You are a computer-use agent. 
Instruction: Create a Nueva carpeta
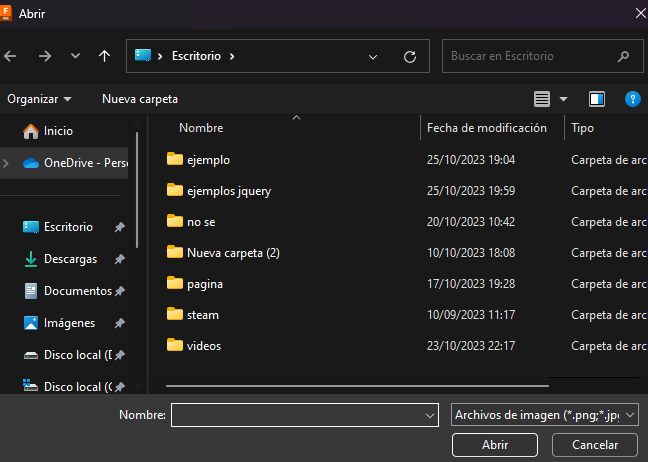coord(140,99)
